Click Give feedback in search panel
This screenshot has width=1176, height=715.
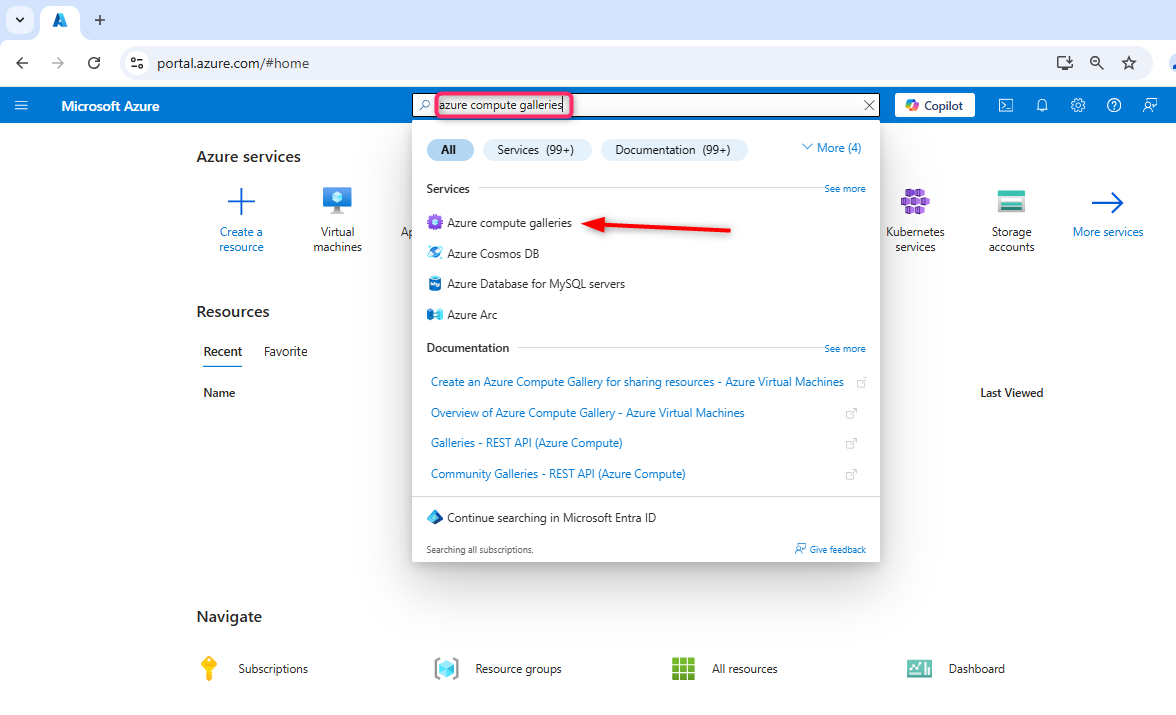coord(830,549)
